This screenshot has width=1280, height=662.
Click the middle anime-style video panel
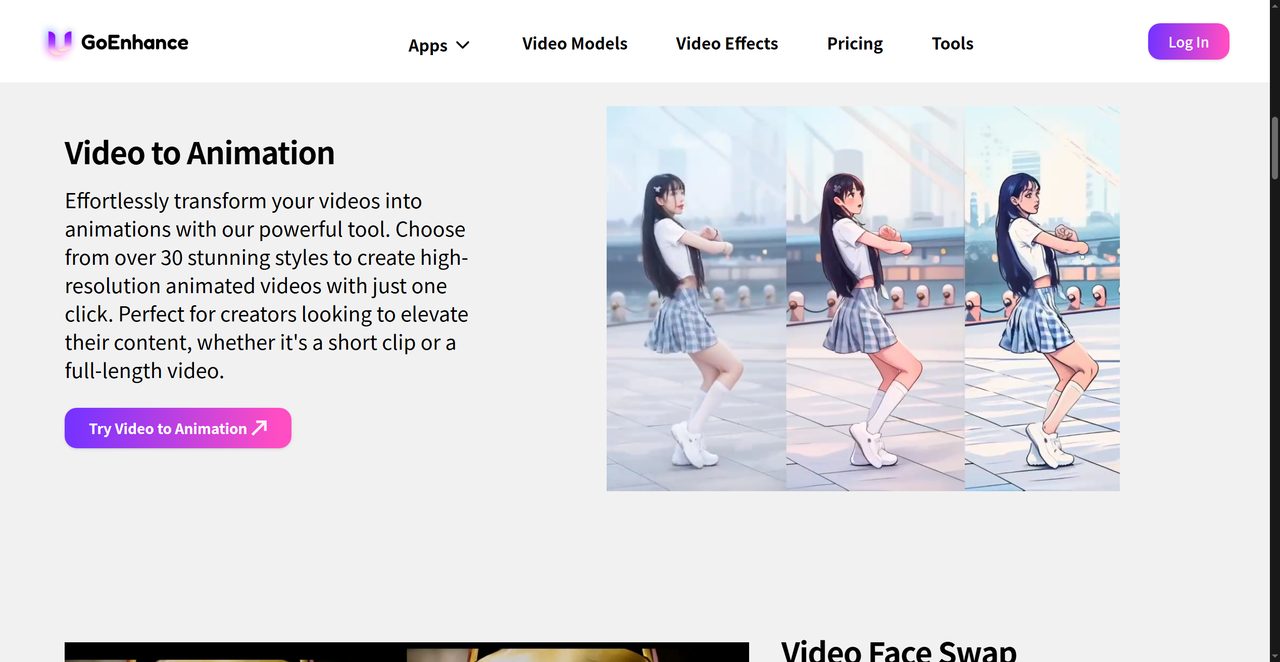coord(875,299)
